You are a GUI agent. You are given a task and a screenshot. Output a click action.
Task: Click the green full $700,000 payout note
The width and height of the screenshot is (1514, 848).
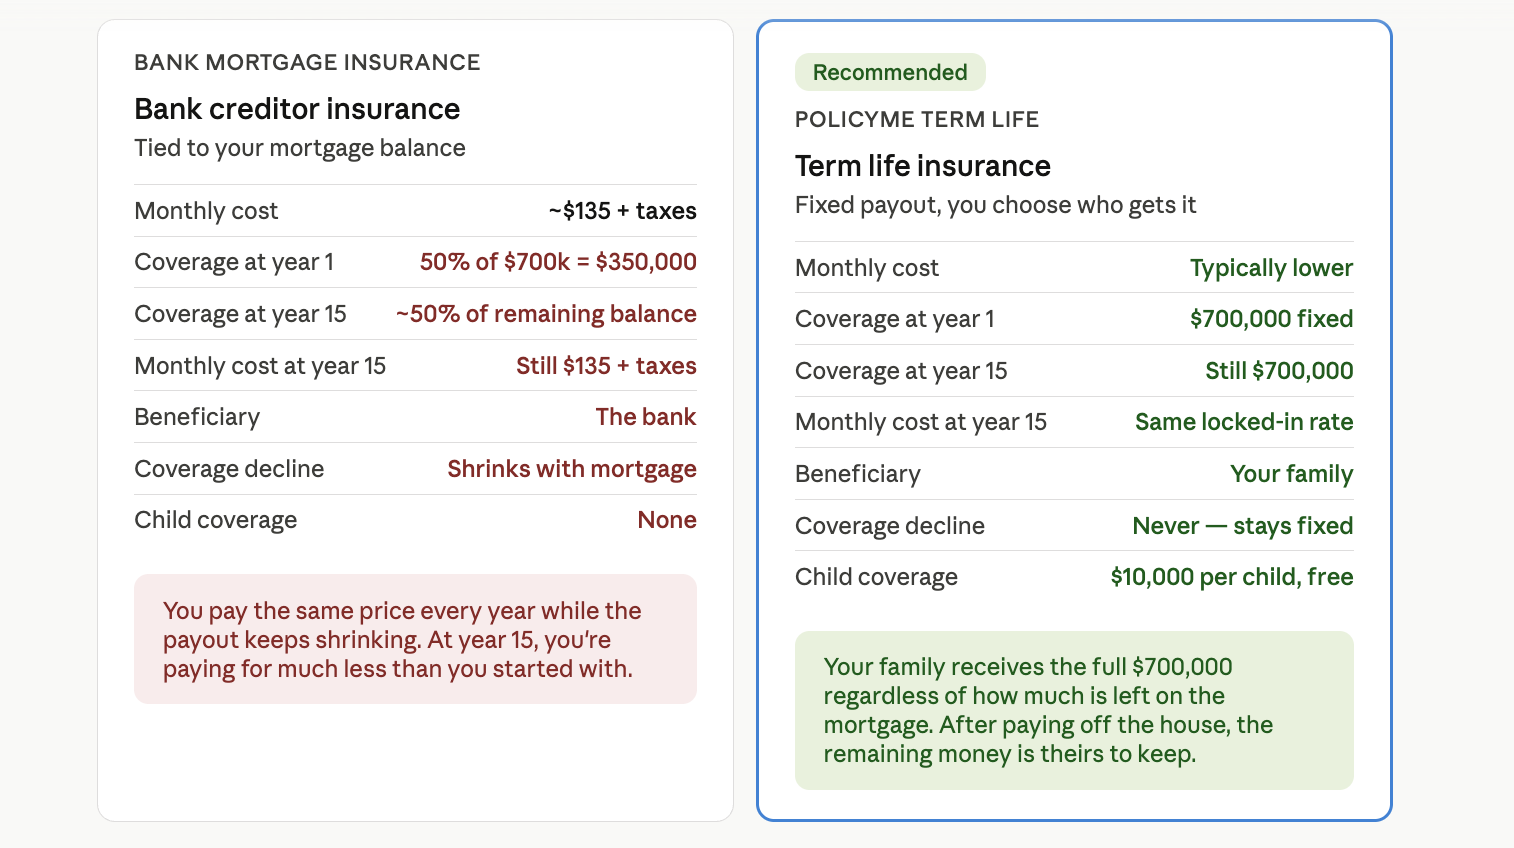(1074, 710)
